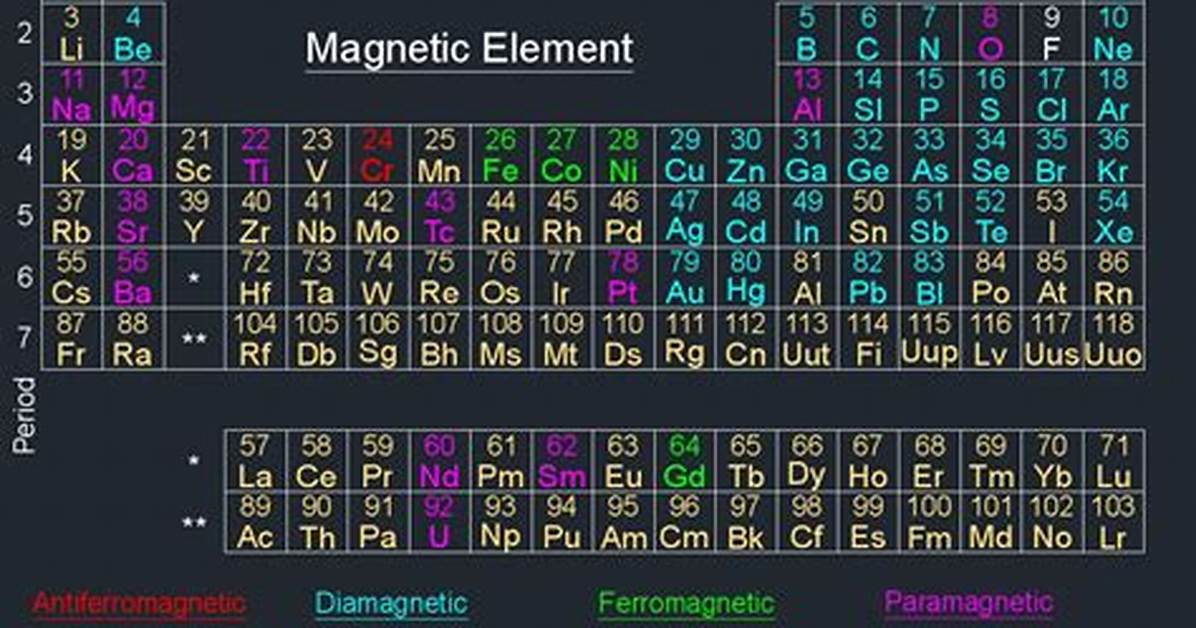The image size is (1196, 628).
Task: Select the K potassium cell numbered 19
Action: click(x=72, y=156)
